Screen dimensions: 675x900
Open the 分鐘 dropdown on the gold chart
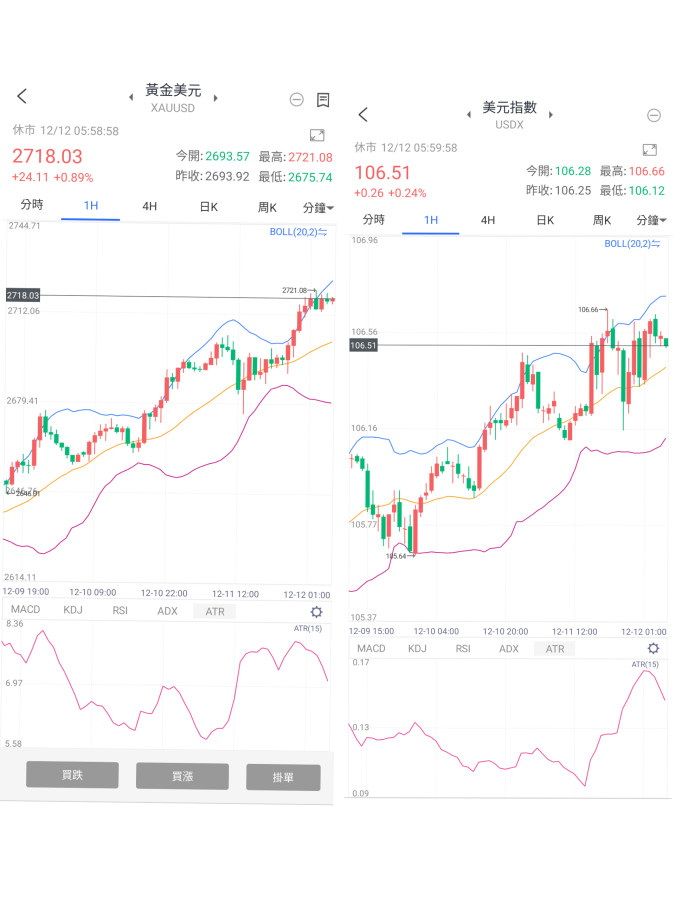coord(319,207)
